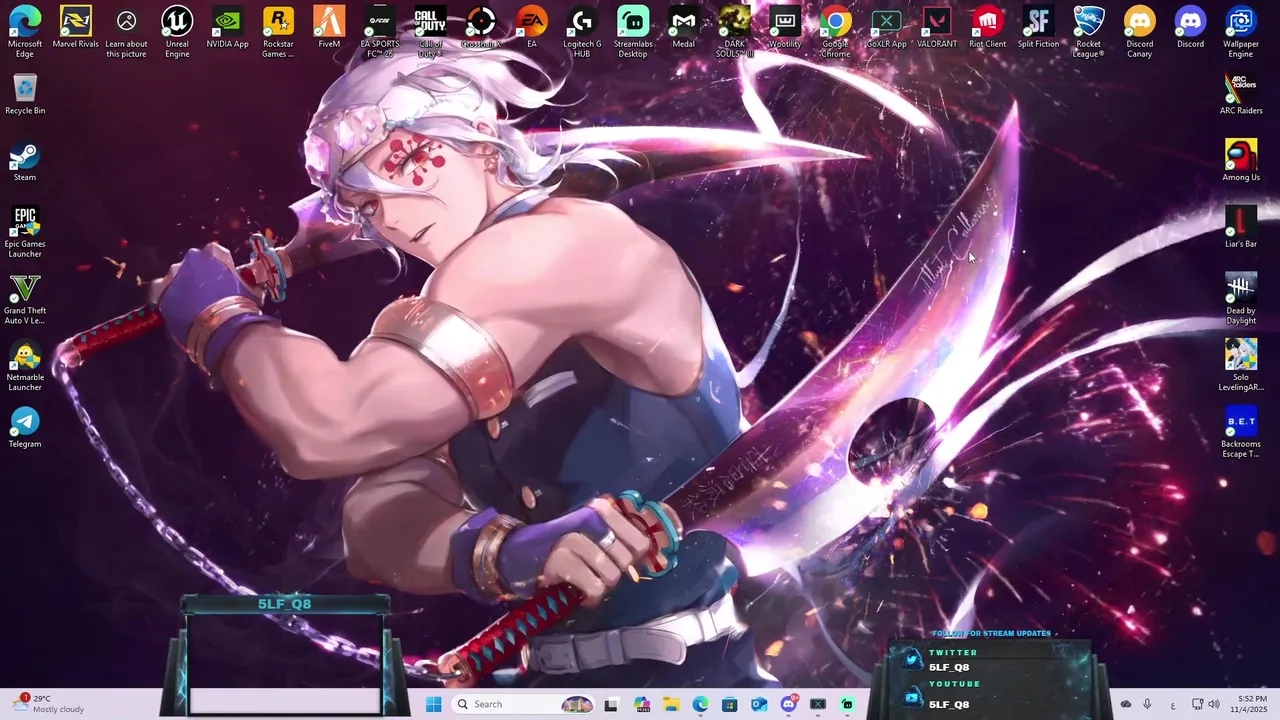Select the FiveM desktop icon

click(329, 27)
